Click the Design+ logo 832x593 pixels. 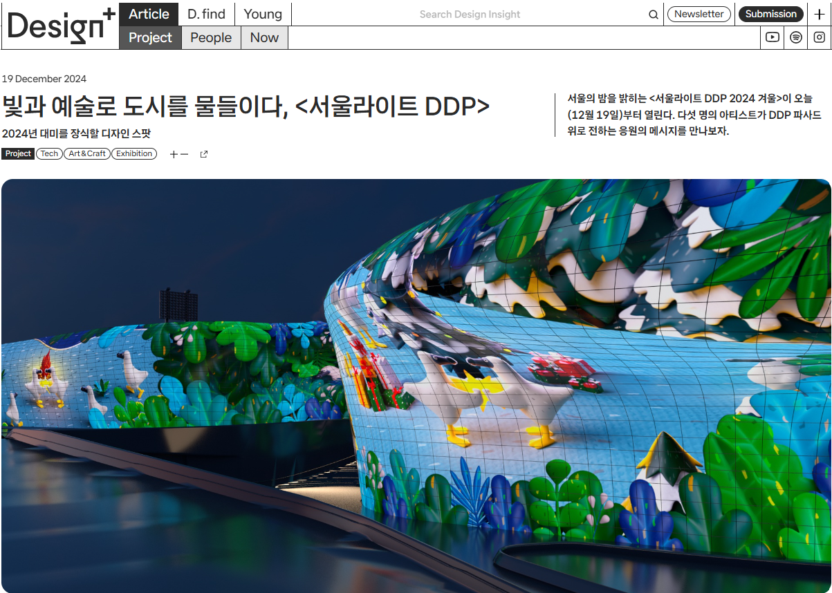pos(59,25)
